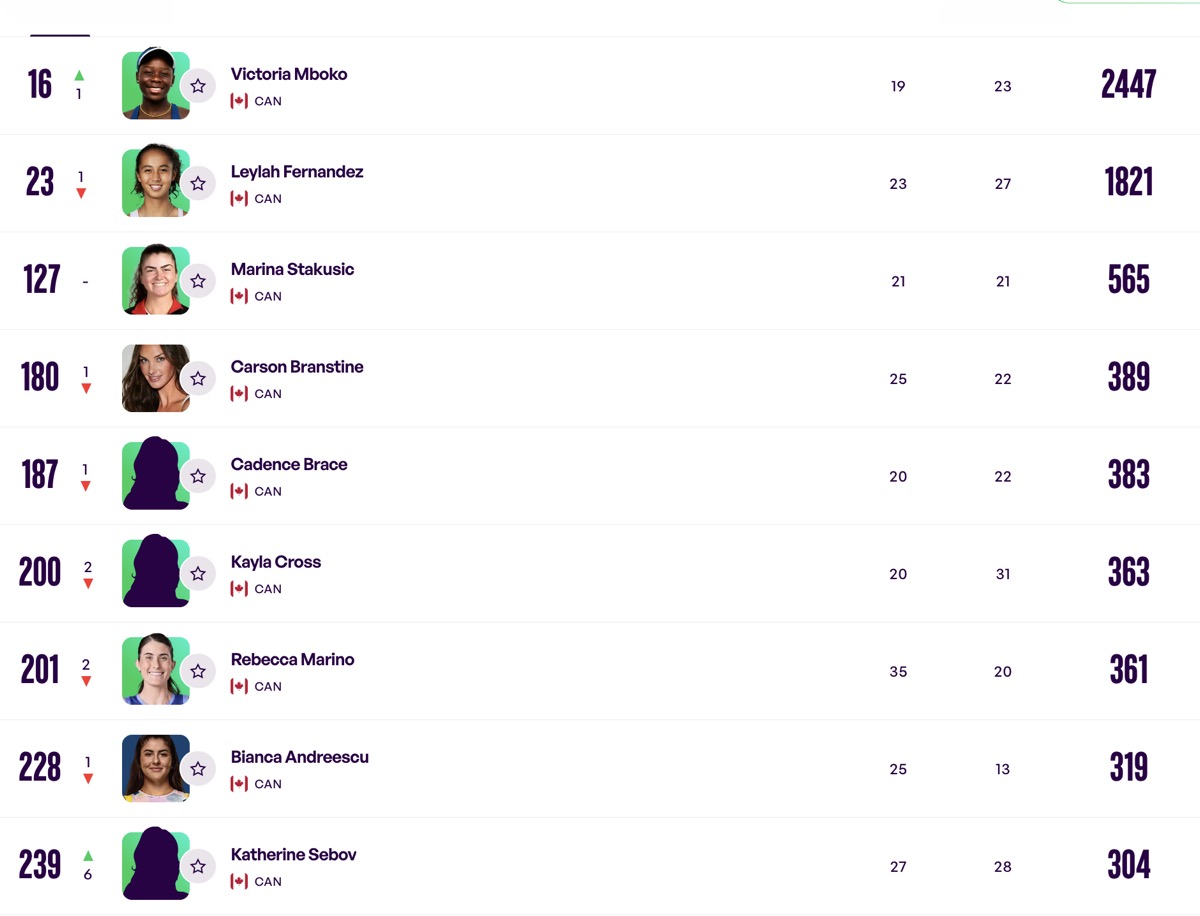Click Marina Stakusic's player photo

click(155, 280)
